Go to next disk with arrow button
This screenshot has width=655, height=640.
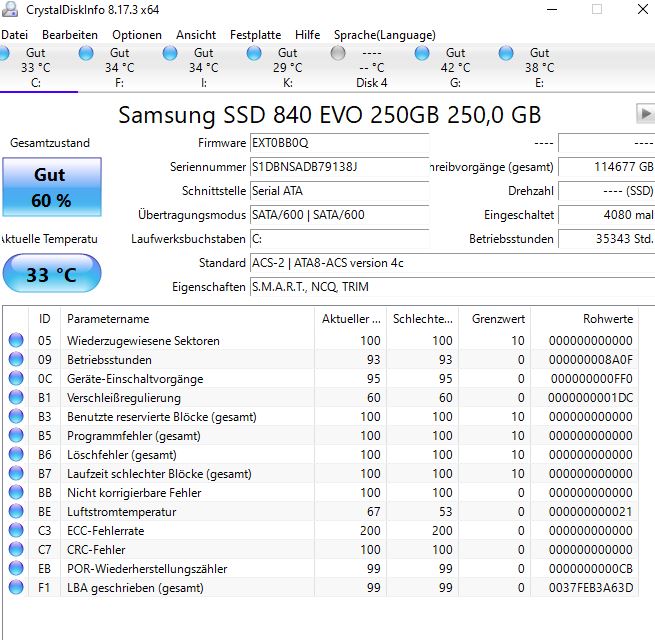(645, 113)
